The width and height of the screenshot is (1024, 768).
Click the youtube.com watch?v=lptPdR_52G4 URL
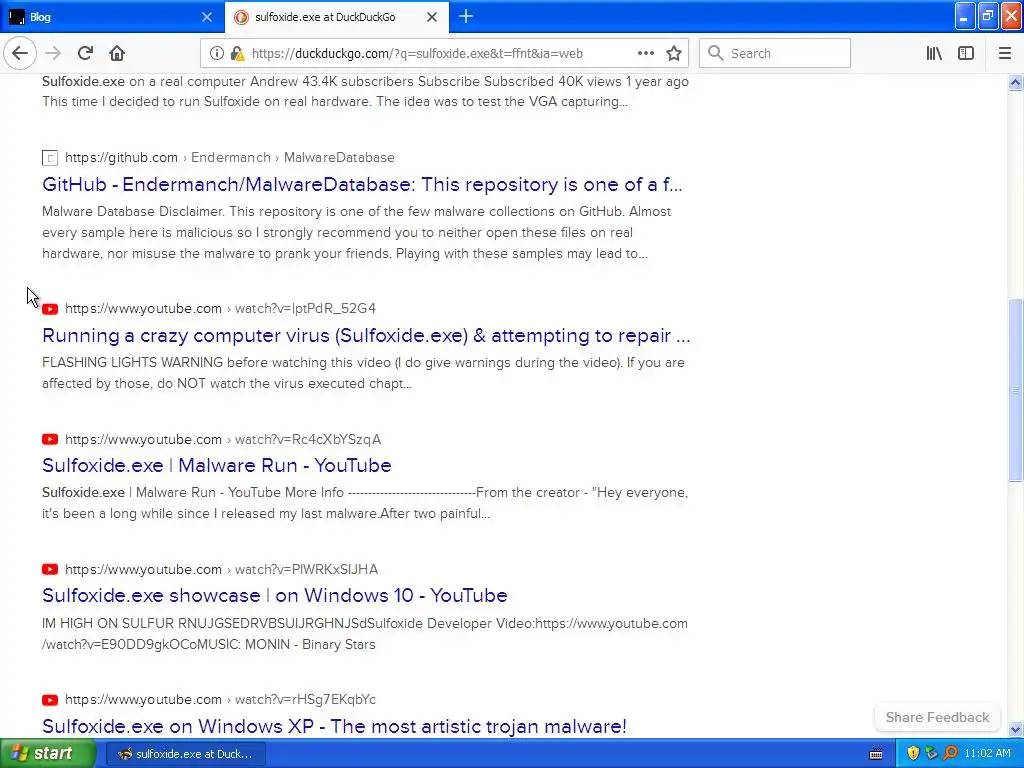[x=220, y=308]
